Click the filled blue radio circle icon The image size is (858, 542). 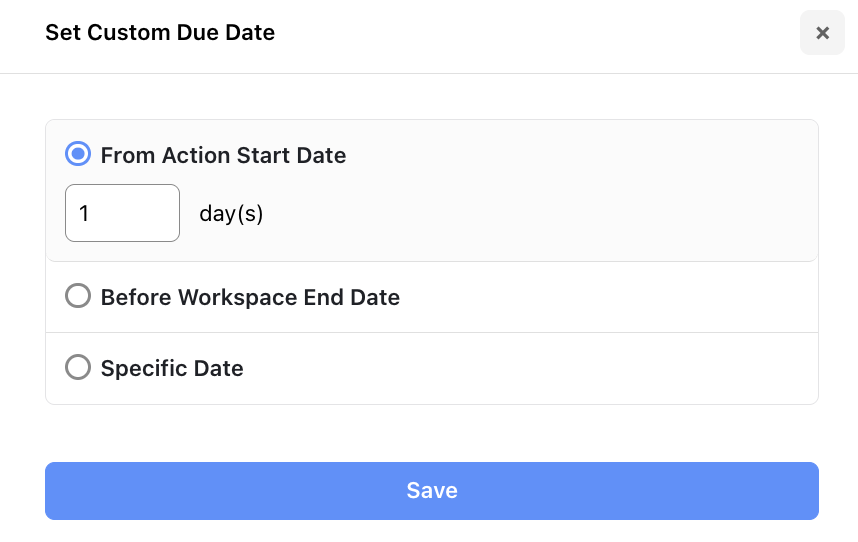coord(78,155)
